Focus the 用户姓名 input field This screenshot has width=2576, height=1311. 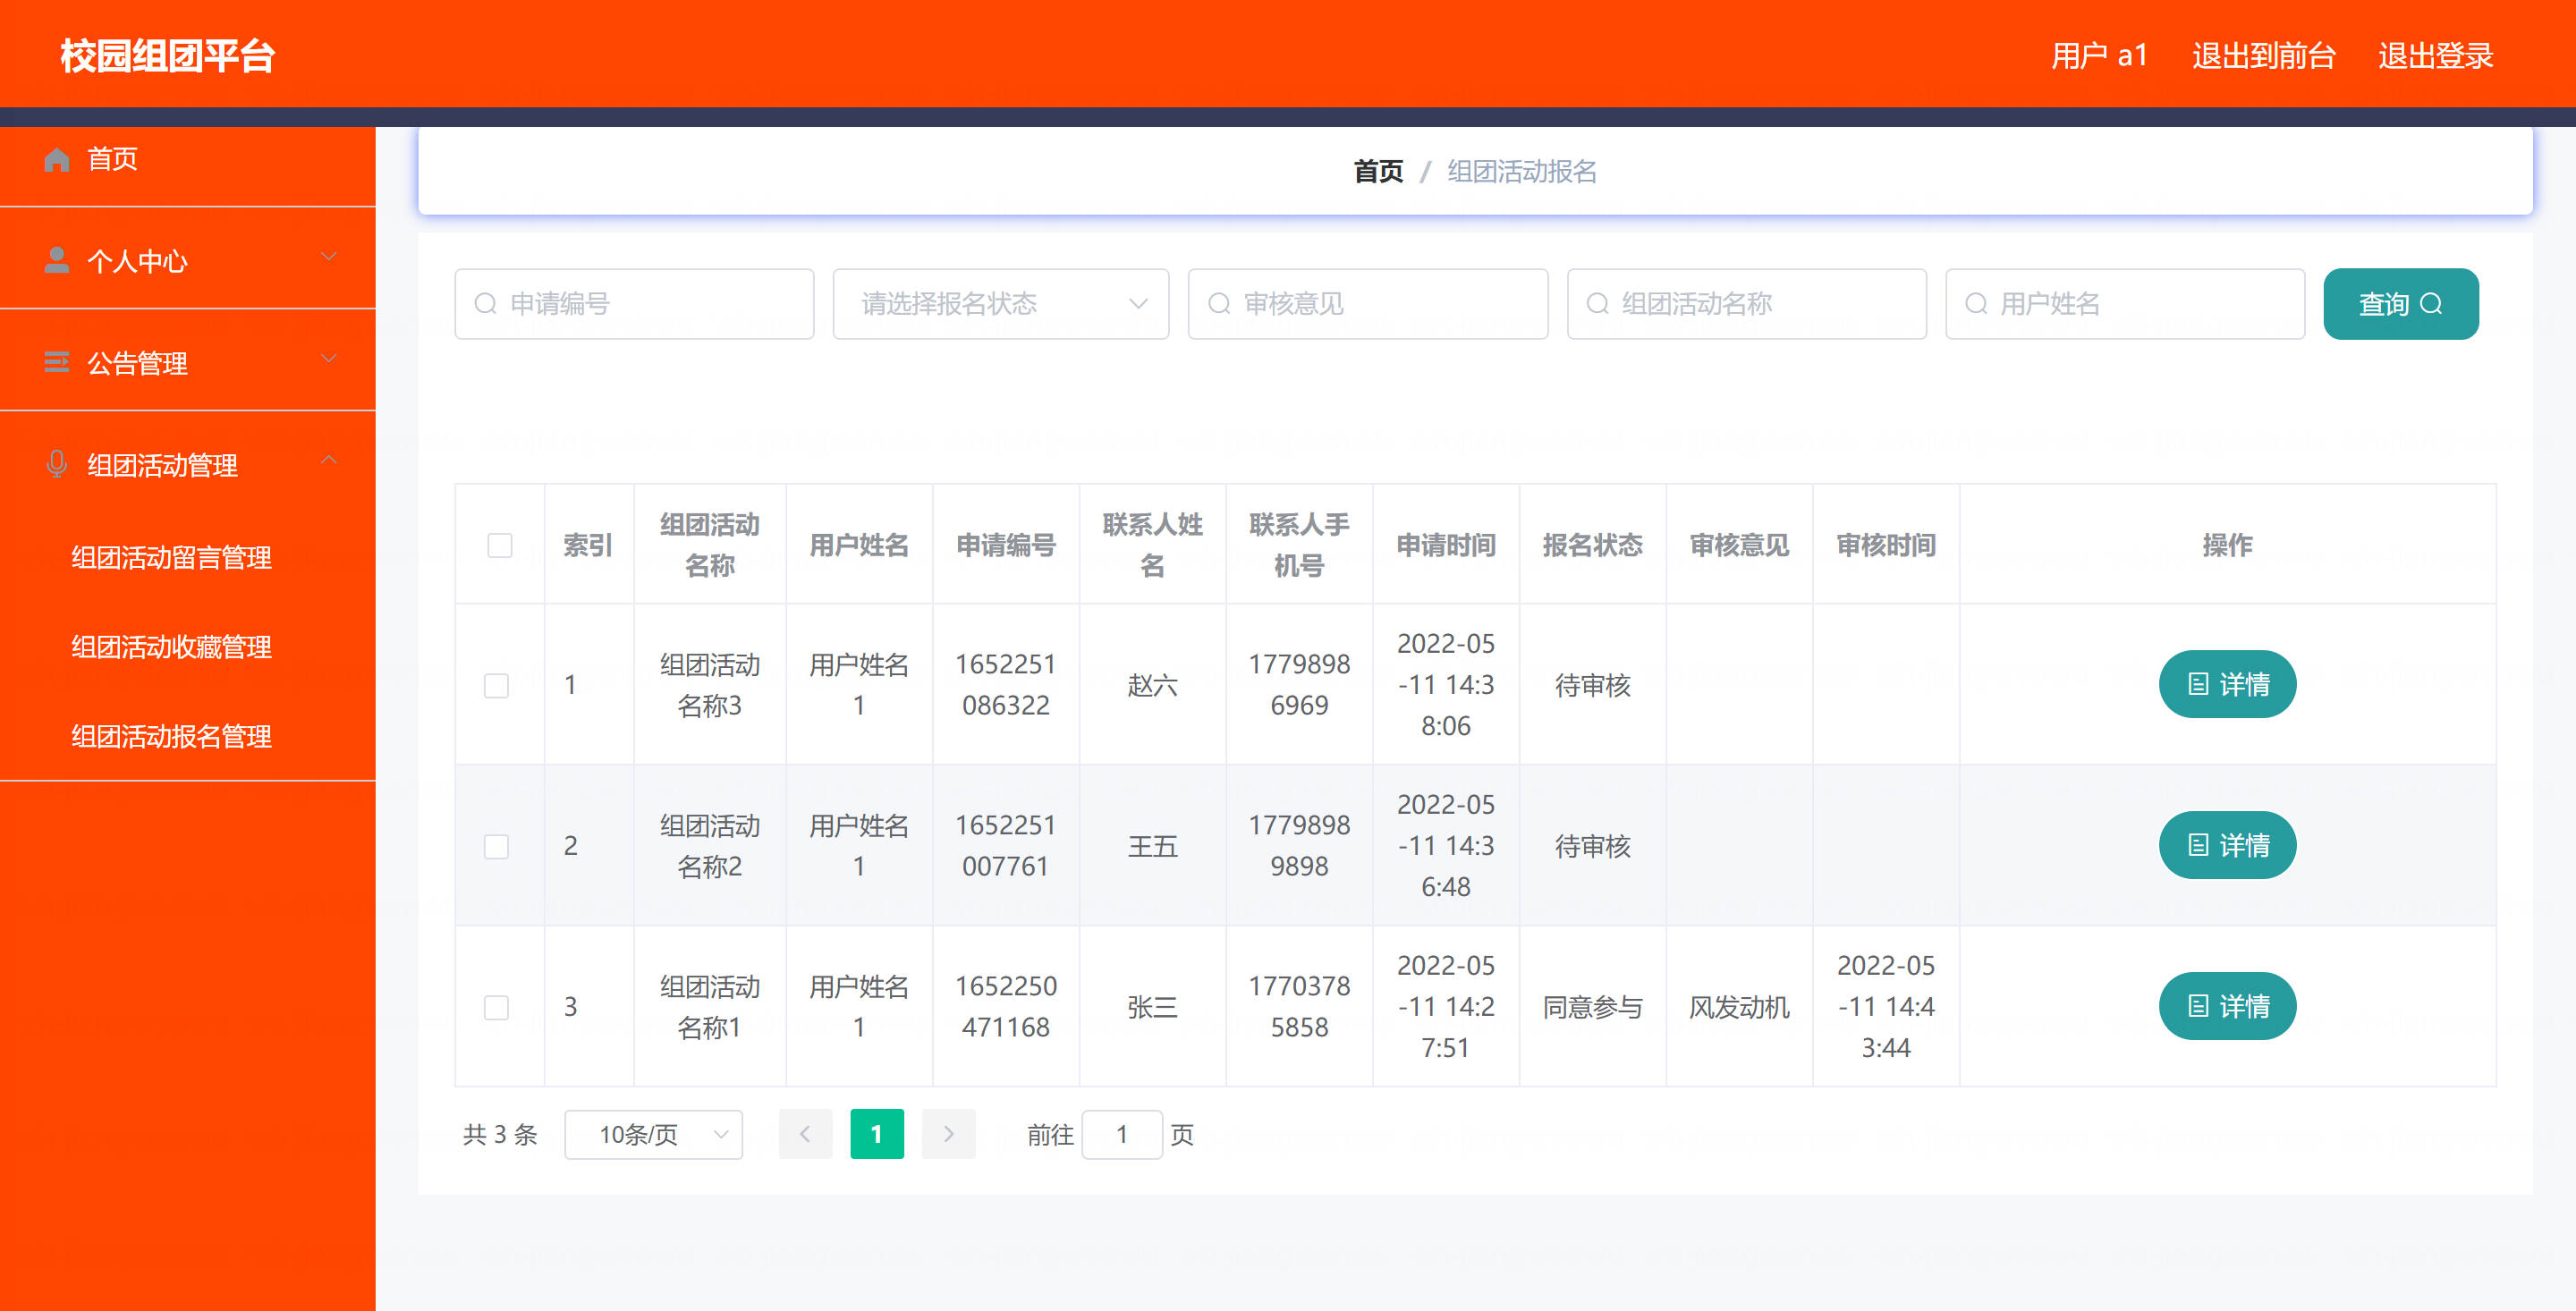pyautogui.click(x=2124, y=303)
